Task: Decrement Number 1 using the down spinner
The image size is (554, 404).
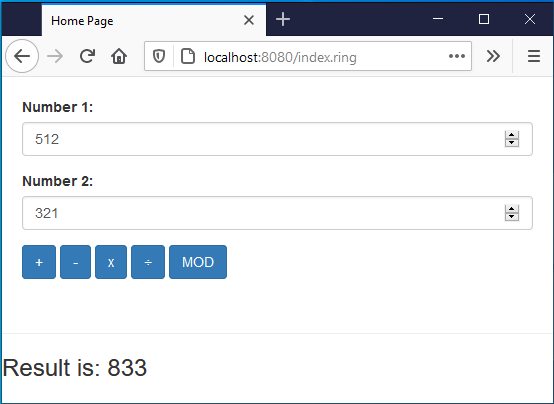Action: tap(512, 143)
